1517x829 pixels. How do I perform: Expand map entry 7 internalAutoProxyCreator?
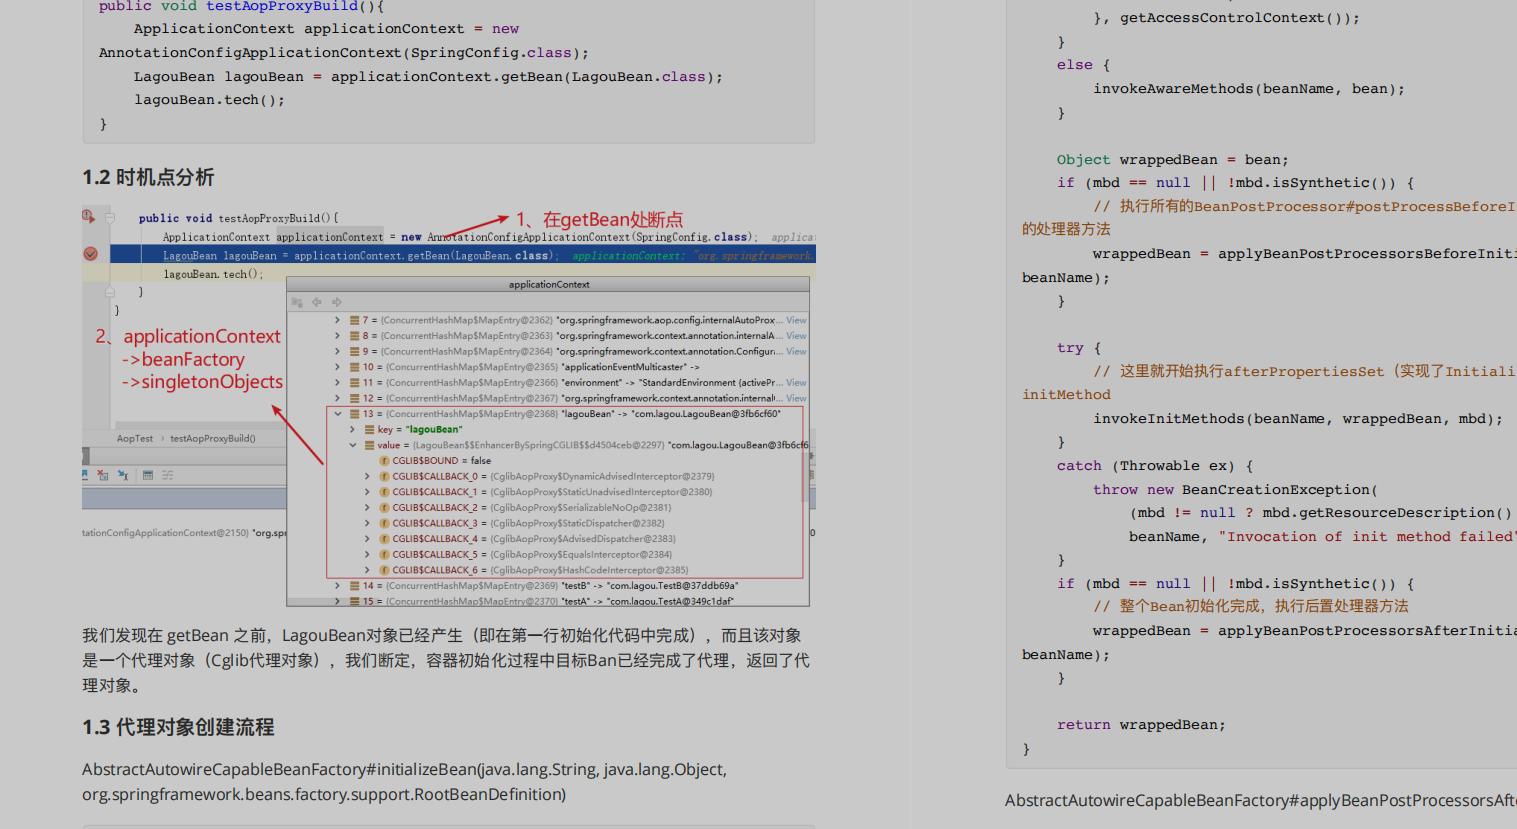(x=338, y=320)
